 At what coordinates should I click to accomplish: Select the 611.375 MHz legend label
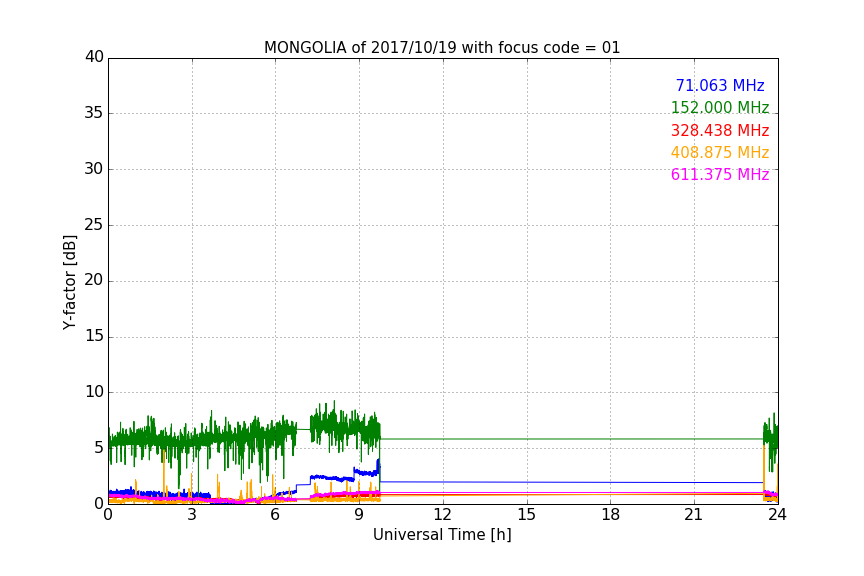[x=720, y=175]
